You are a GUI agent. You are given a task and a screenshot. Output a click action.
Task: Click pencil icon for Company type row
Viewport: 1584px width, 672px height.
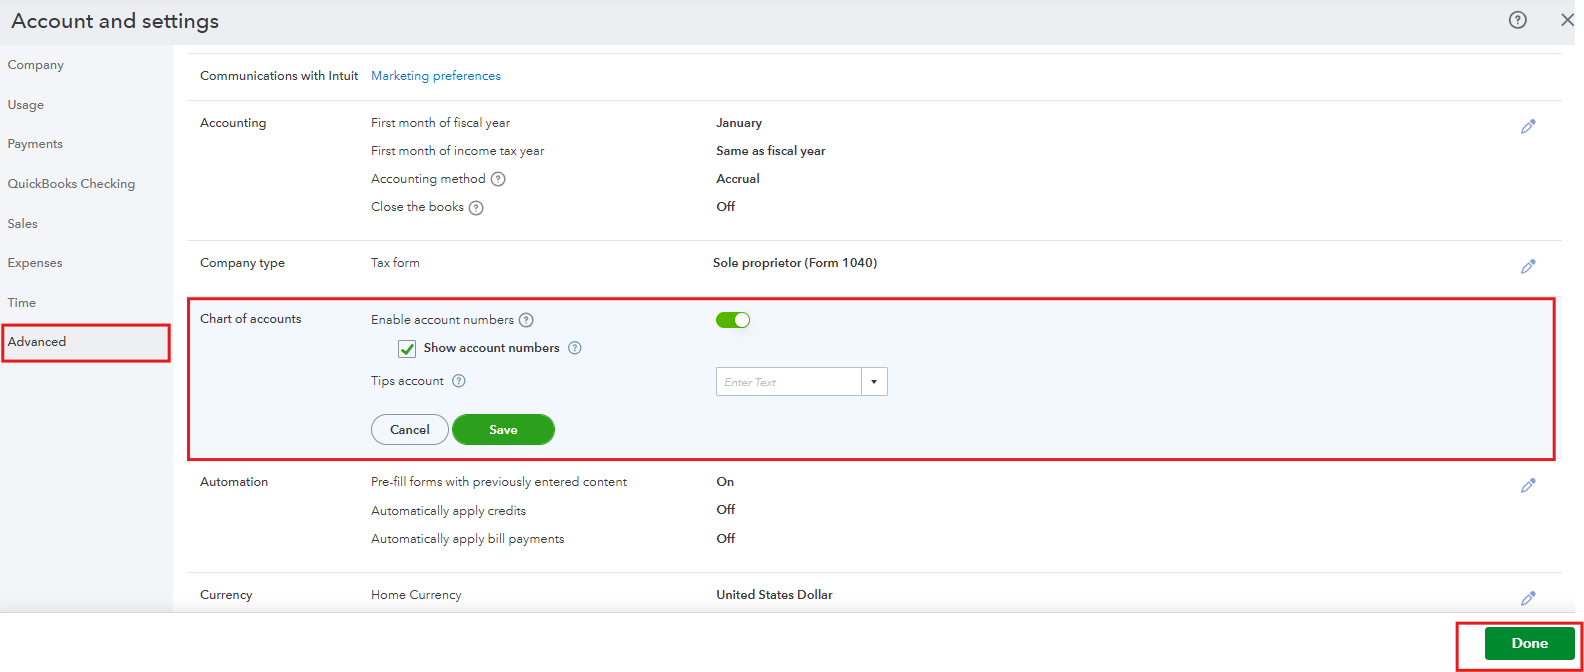[1528, 267]
